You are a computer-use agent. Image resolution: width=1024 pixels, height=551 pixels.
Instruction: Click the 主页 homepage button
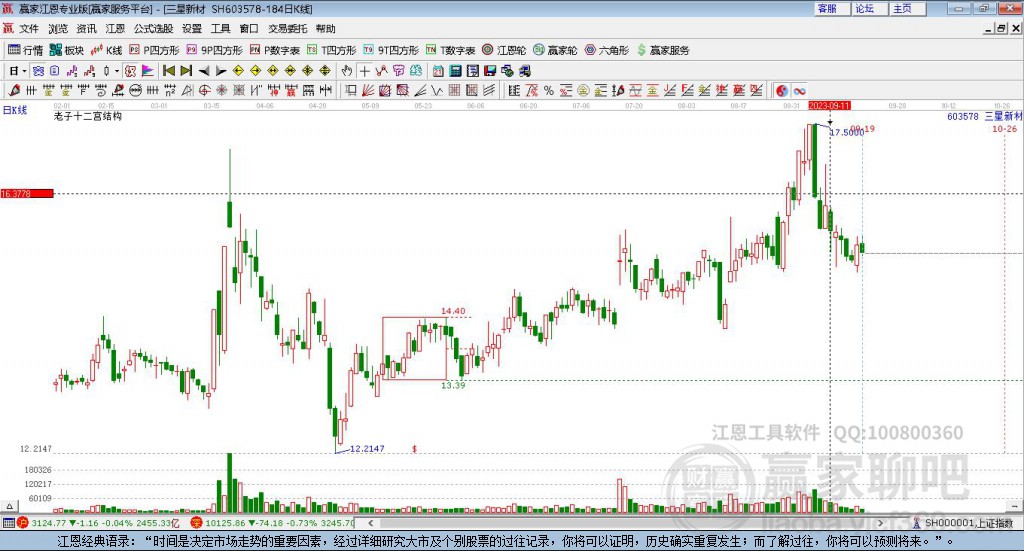[908, 8]
